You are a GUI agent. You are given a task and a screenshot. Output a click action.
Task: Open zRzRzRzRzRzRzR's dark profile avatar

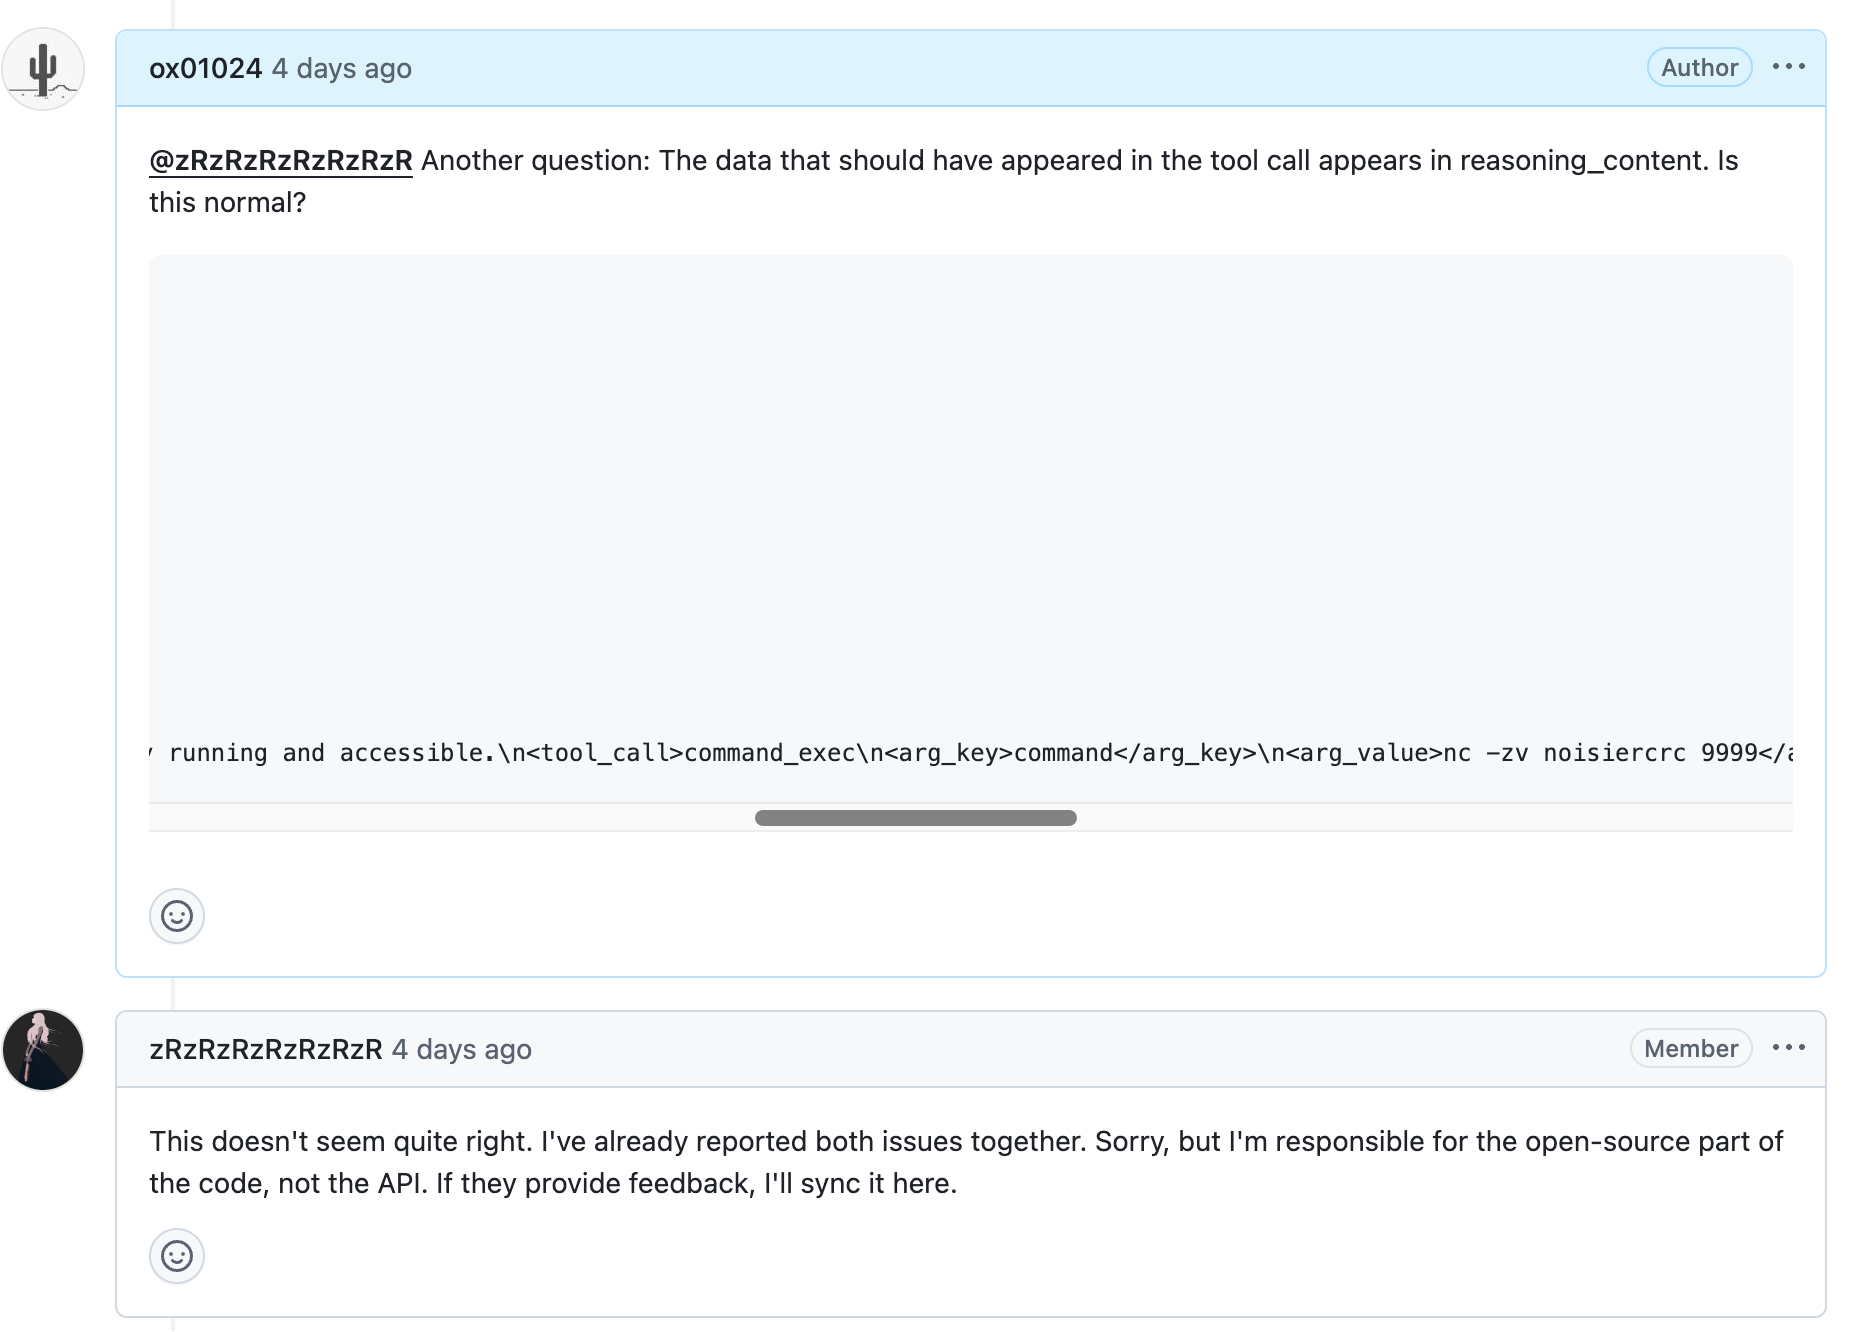[x=43, y=1050]
